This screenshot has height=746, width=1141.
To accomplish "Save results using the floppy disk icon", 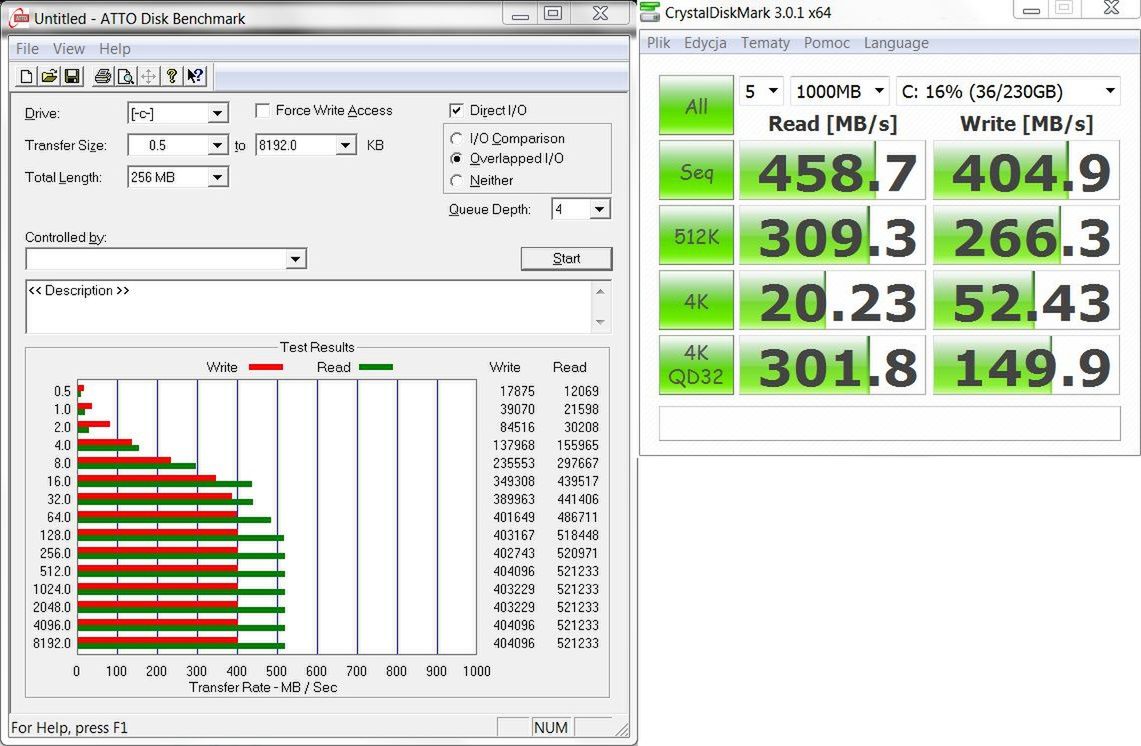I will [x=72, y=76].
